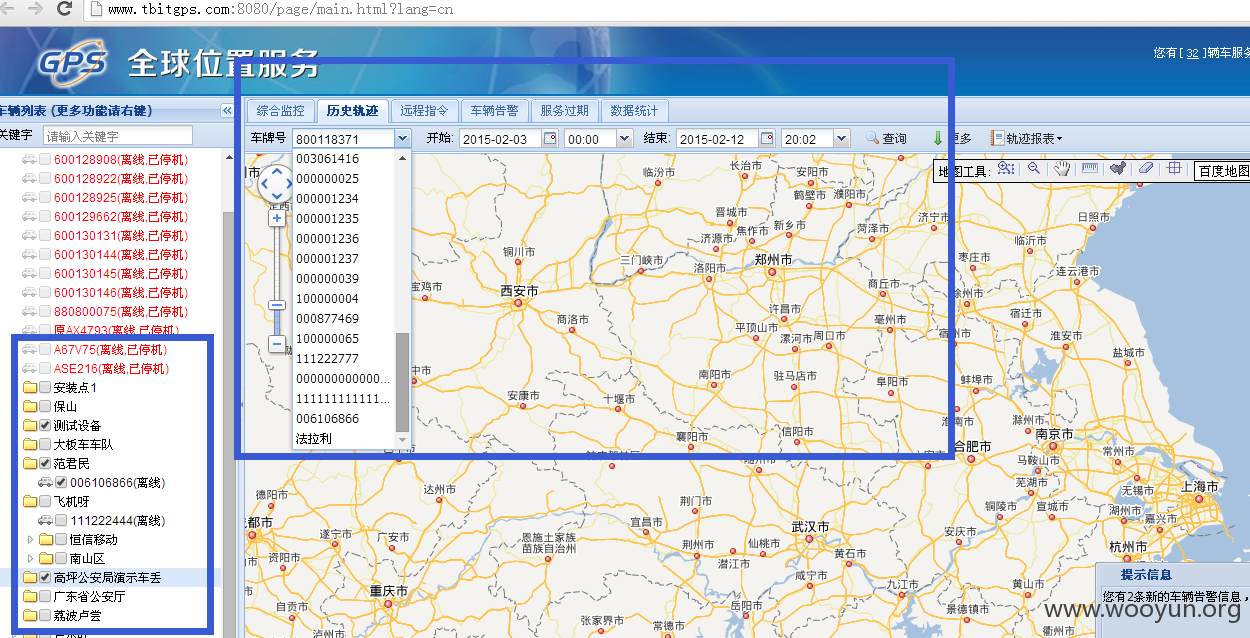Click the start date 2015-02-03 field

[x=500, y=138]
